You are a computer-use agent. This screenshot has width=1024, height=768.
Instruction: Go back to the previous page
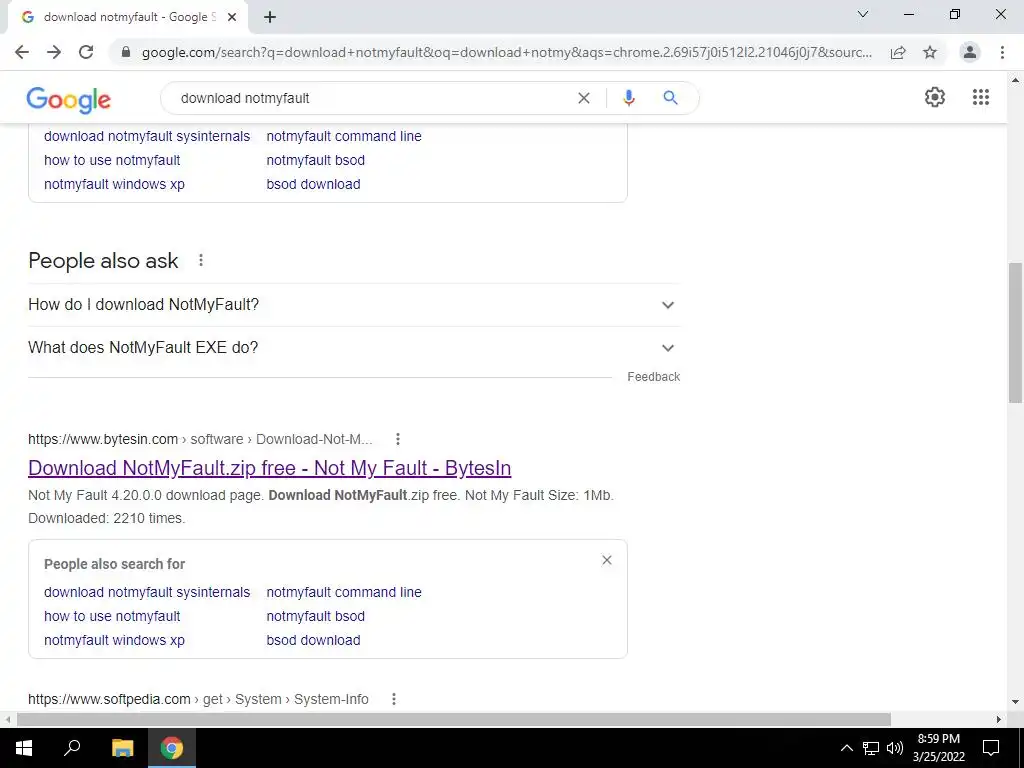22,52
